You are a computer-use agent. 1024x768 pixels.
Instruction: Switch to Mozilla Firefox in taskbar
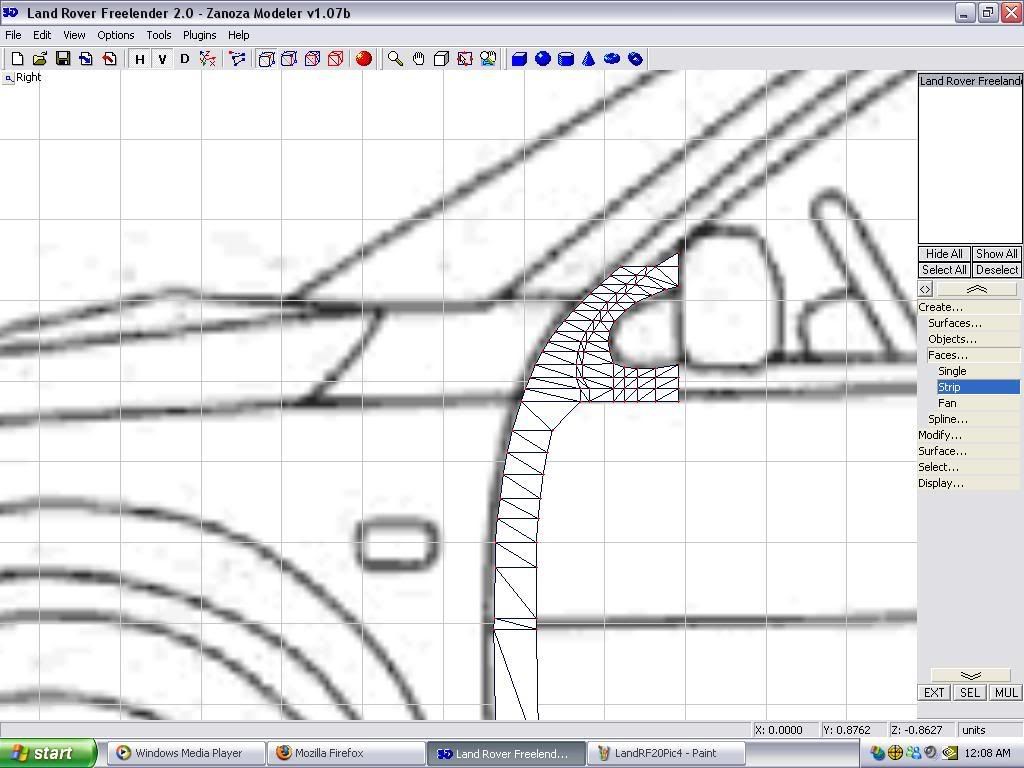pos(328,753)
